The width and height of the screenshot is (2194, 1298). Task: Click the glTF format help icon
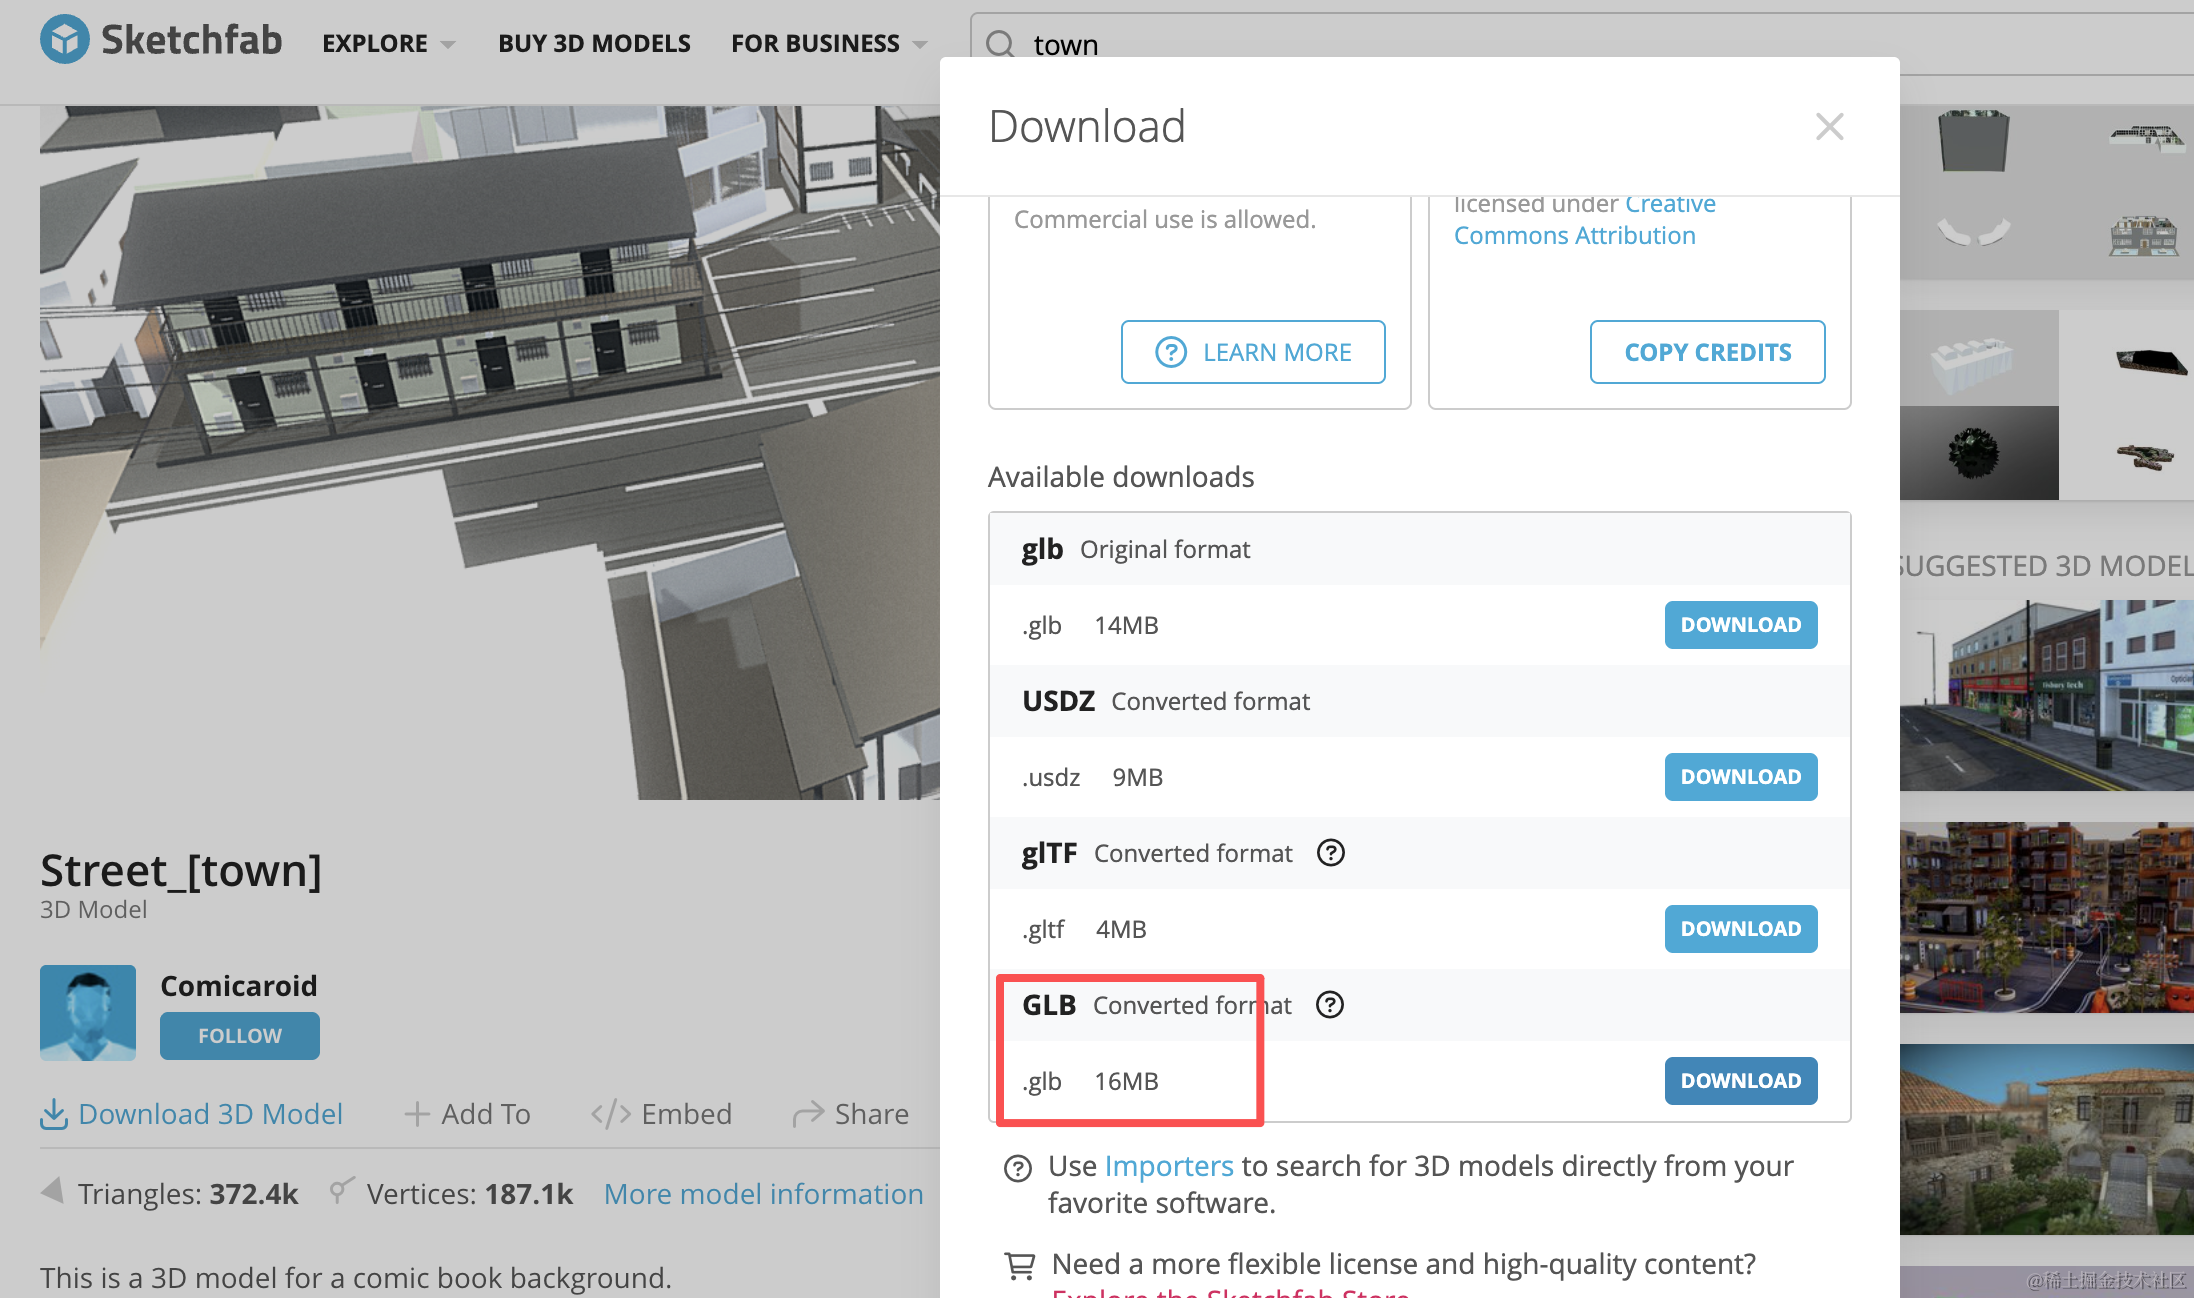pyautogui.click(x=1330, y=853)
